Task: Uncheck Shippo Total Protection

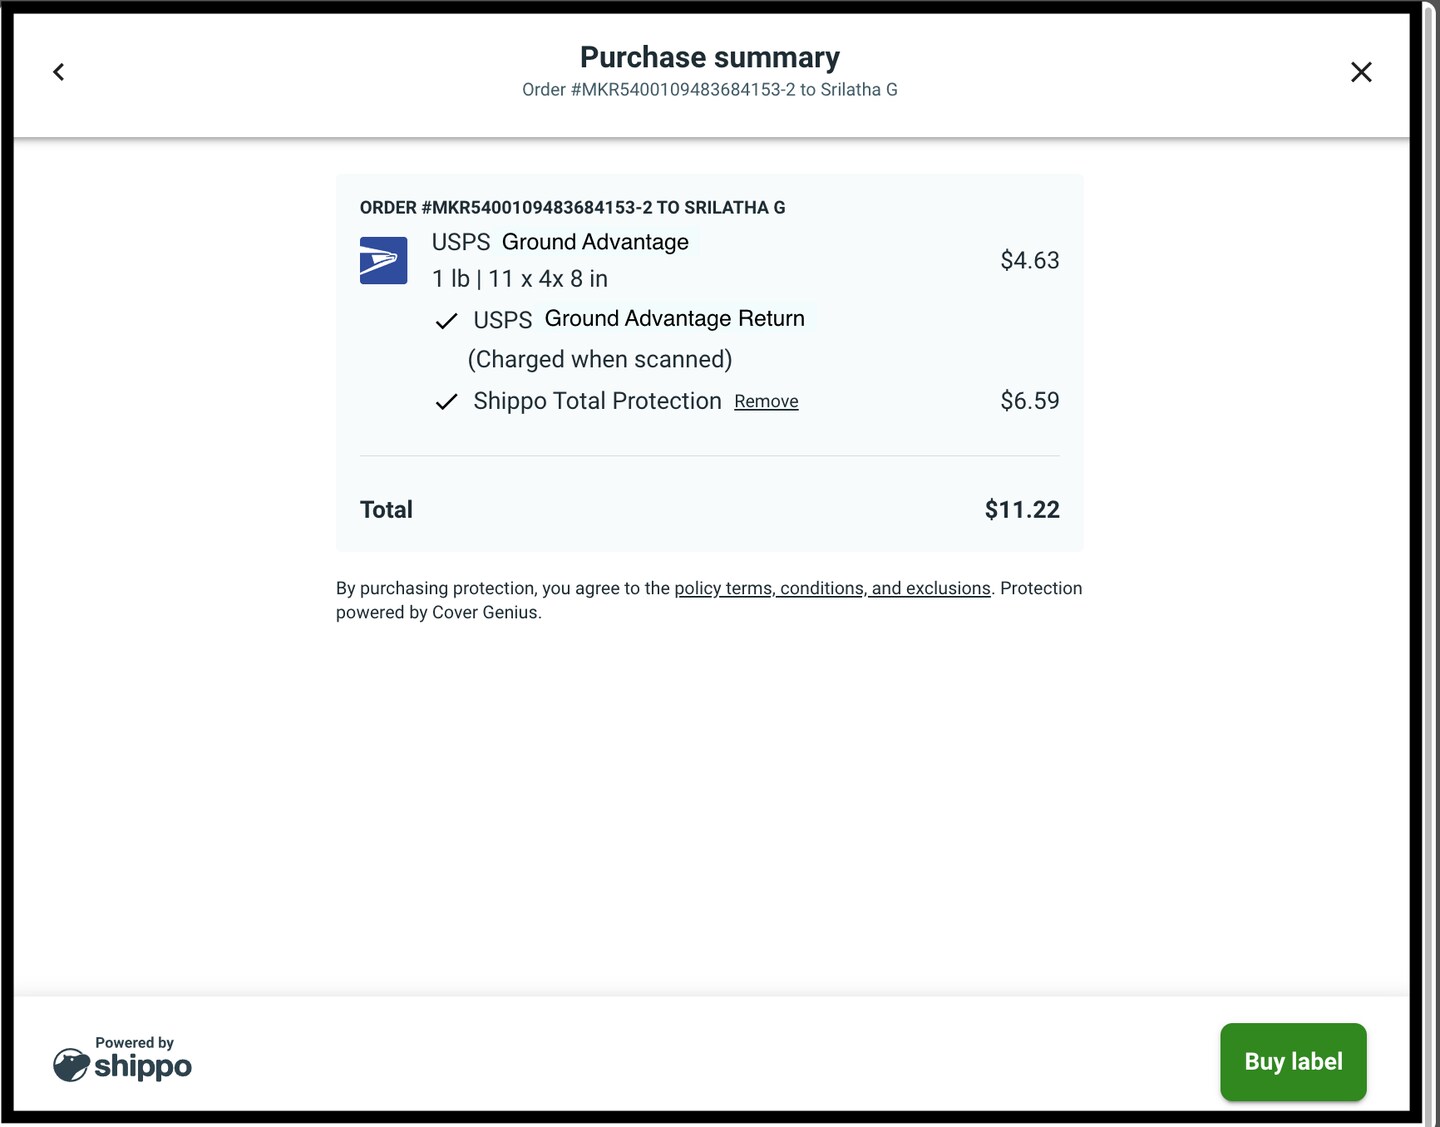Action: pos(446,402)
